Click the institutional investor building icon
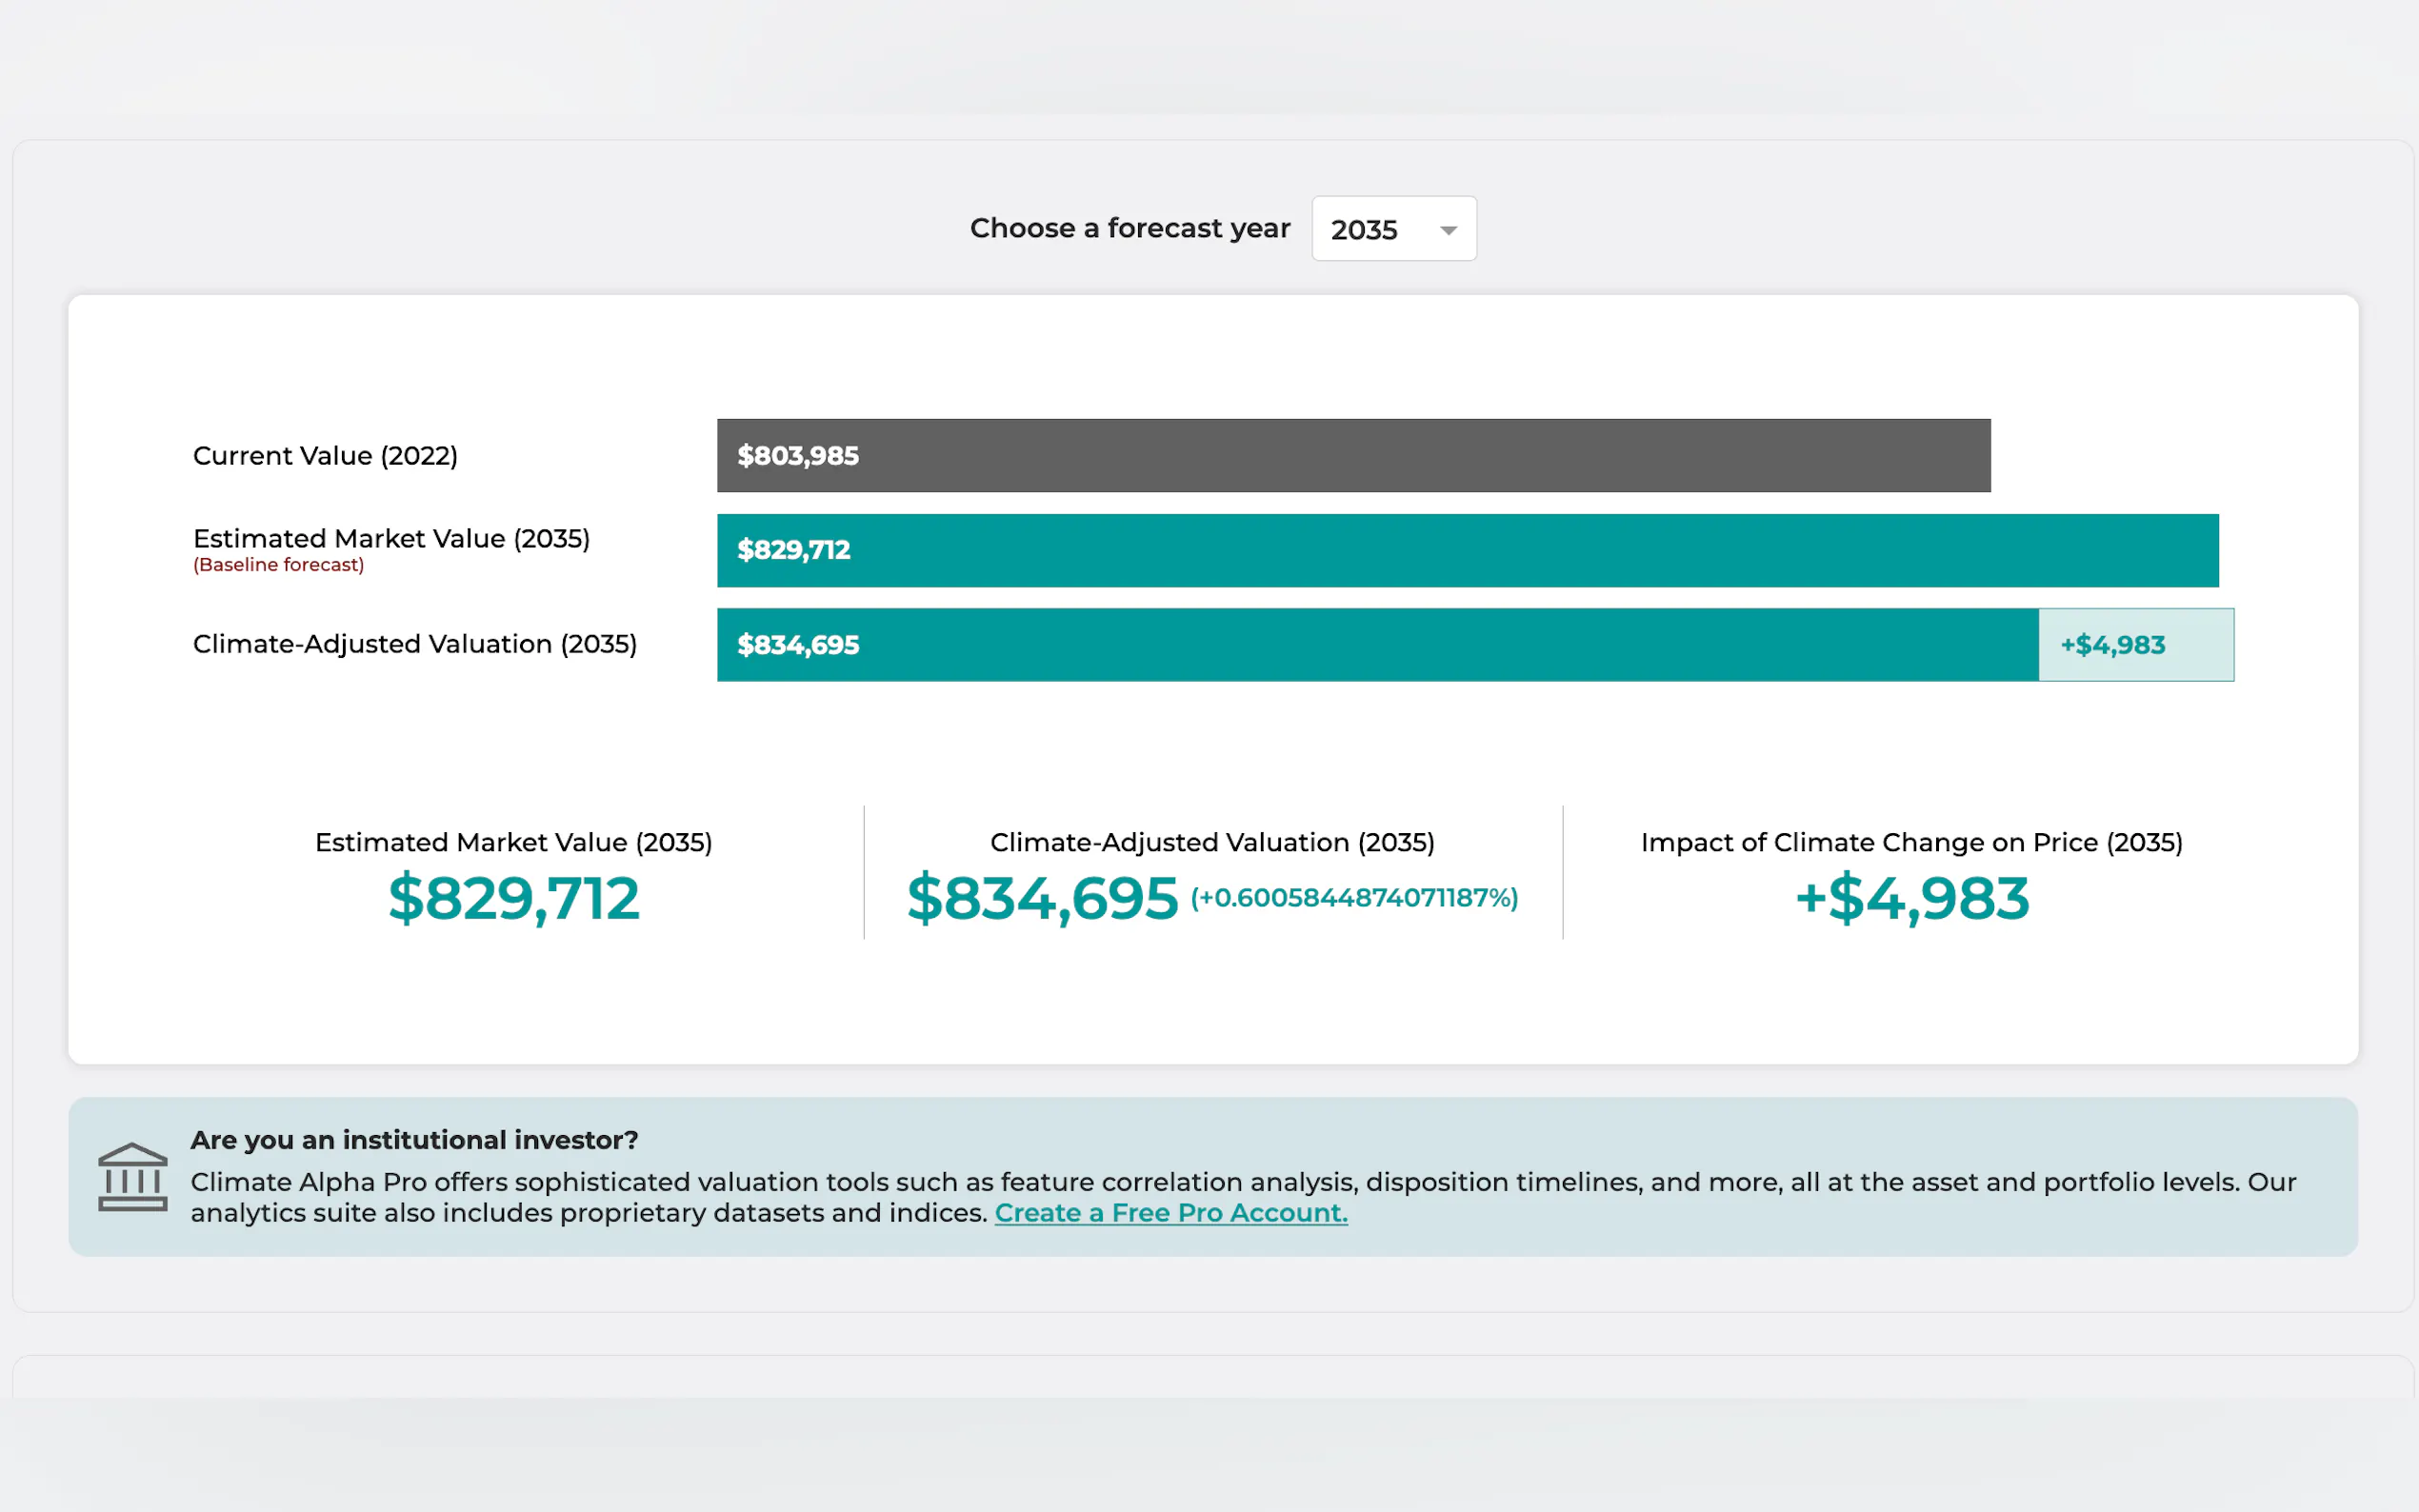The width and height of the screenshot is (2419, 1512). 132,1177
